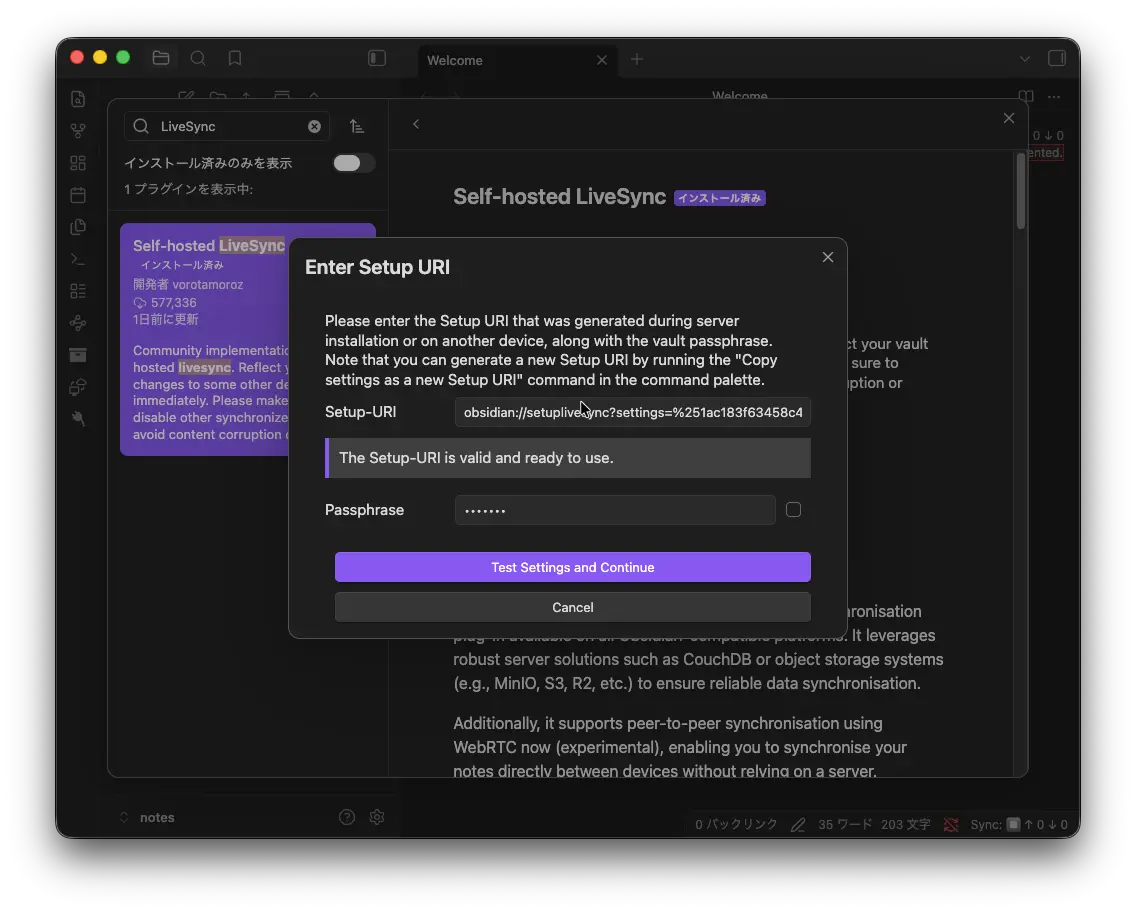Close the Enter Setup URI dialog
Image resolution: width=1136 pixels, height=912 pixels.
pos(828,257)
